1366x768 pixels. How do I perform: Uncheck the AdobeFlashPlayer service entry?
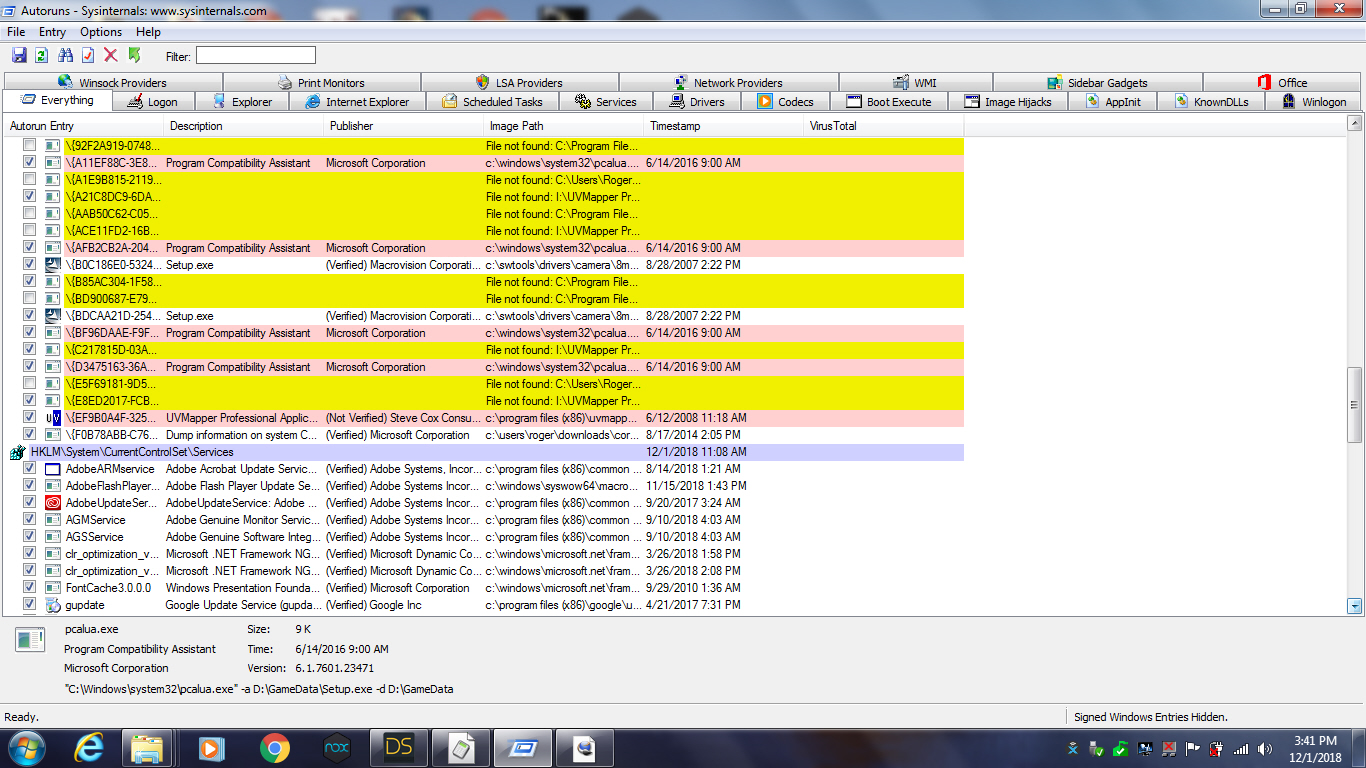coord(30,486)
